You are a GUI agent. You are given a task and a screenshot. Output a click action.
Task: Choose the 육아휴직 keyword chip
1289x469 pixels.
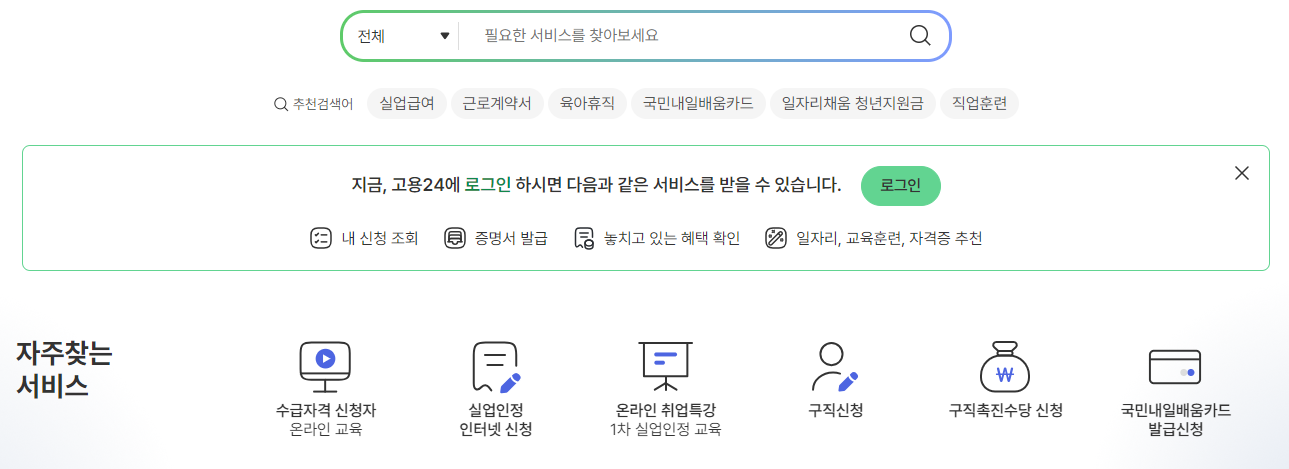click(x=587, y=104)
